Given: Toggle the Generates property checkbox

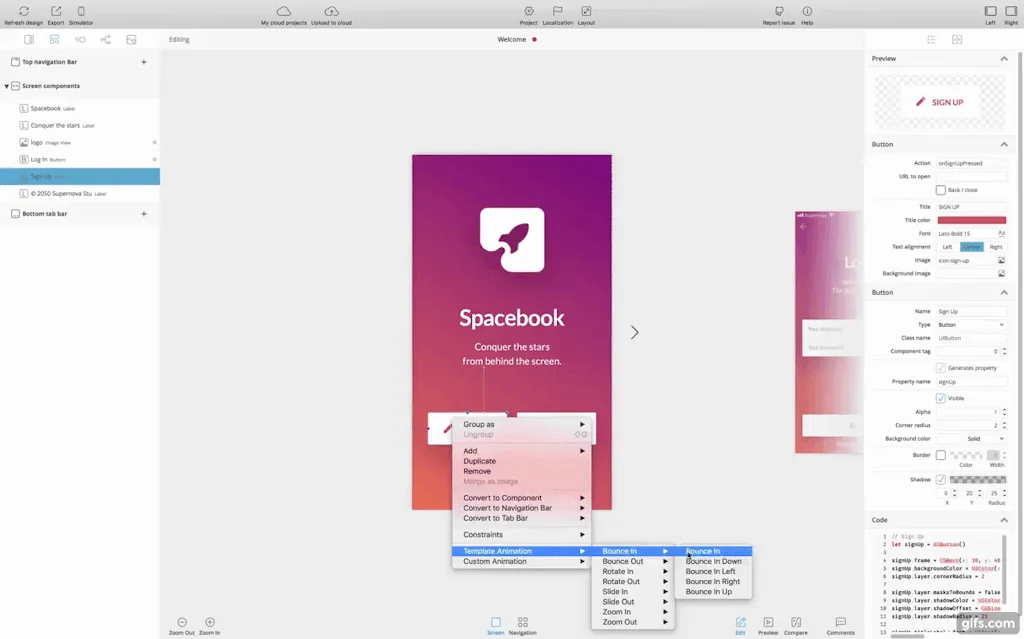Looking at the screenshot, I should [940, 368].
